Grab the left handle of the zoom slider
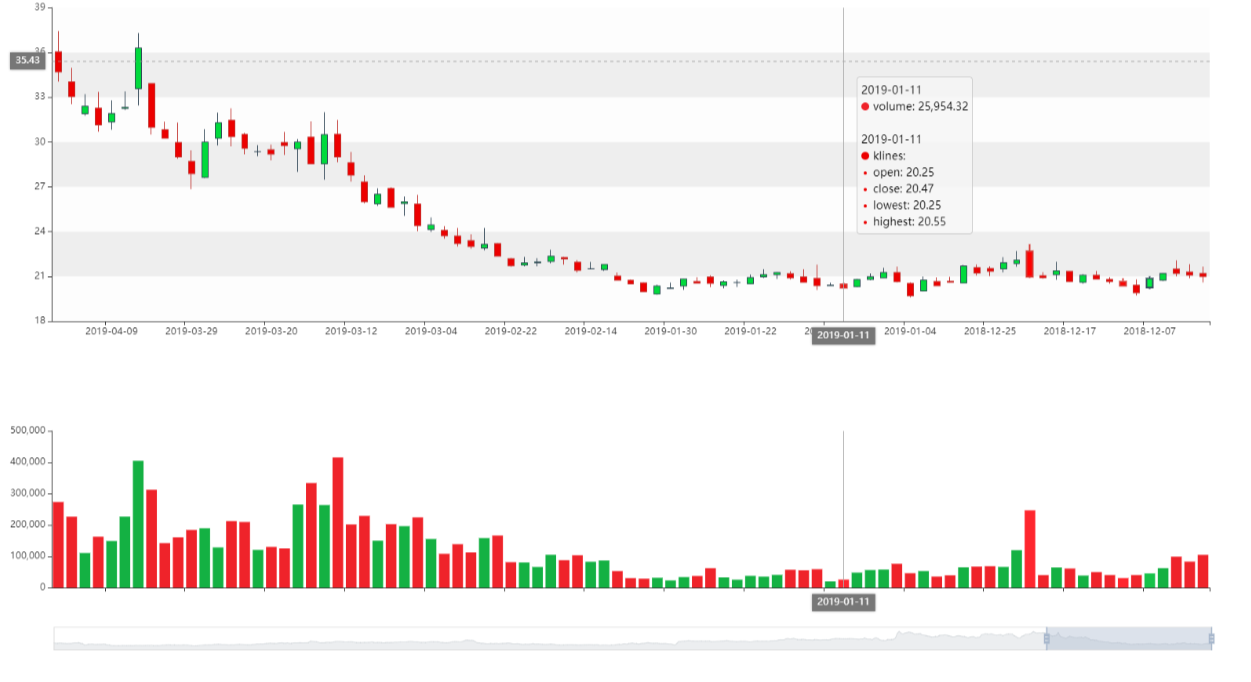The width and height of the screenshot is (1251, 682). click(x=1046, y=639)
